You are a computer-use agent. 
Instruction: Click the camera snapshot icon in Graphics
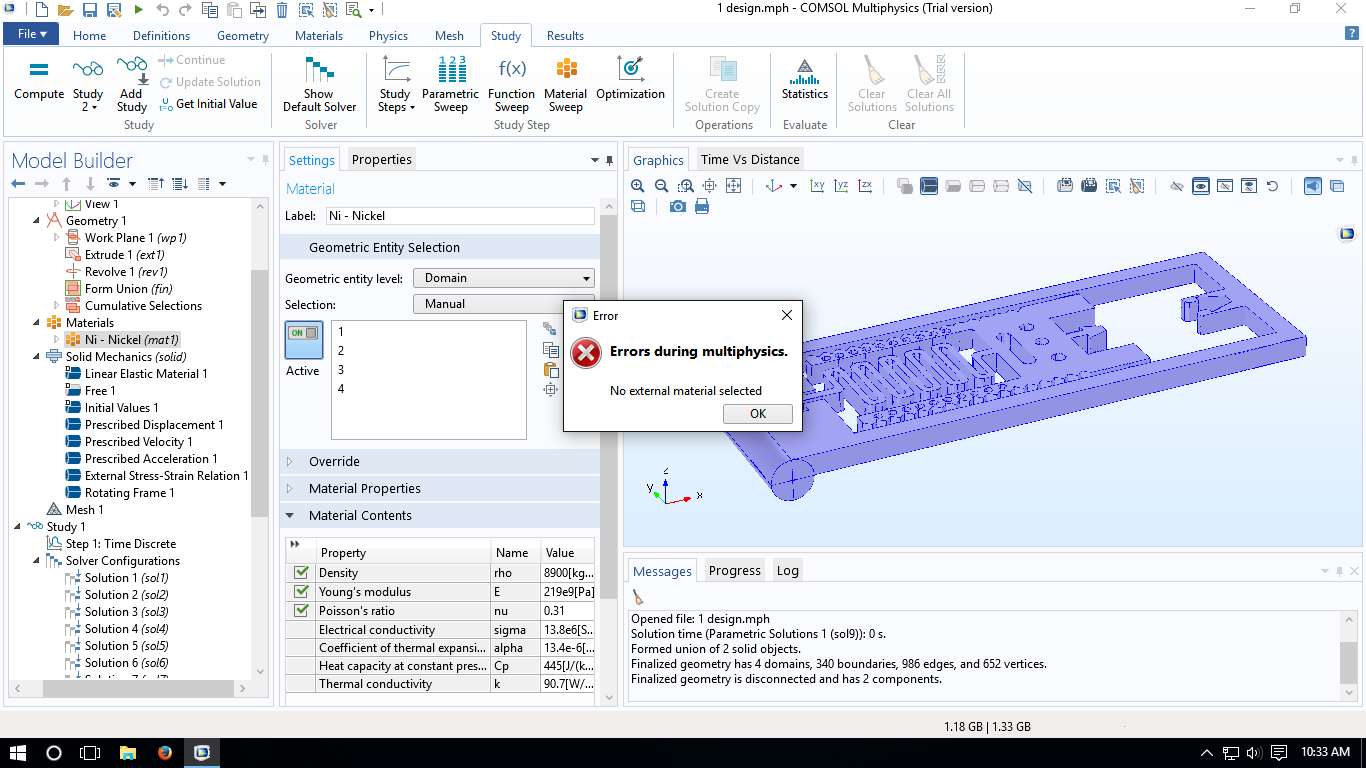678,206
